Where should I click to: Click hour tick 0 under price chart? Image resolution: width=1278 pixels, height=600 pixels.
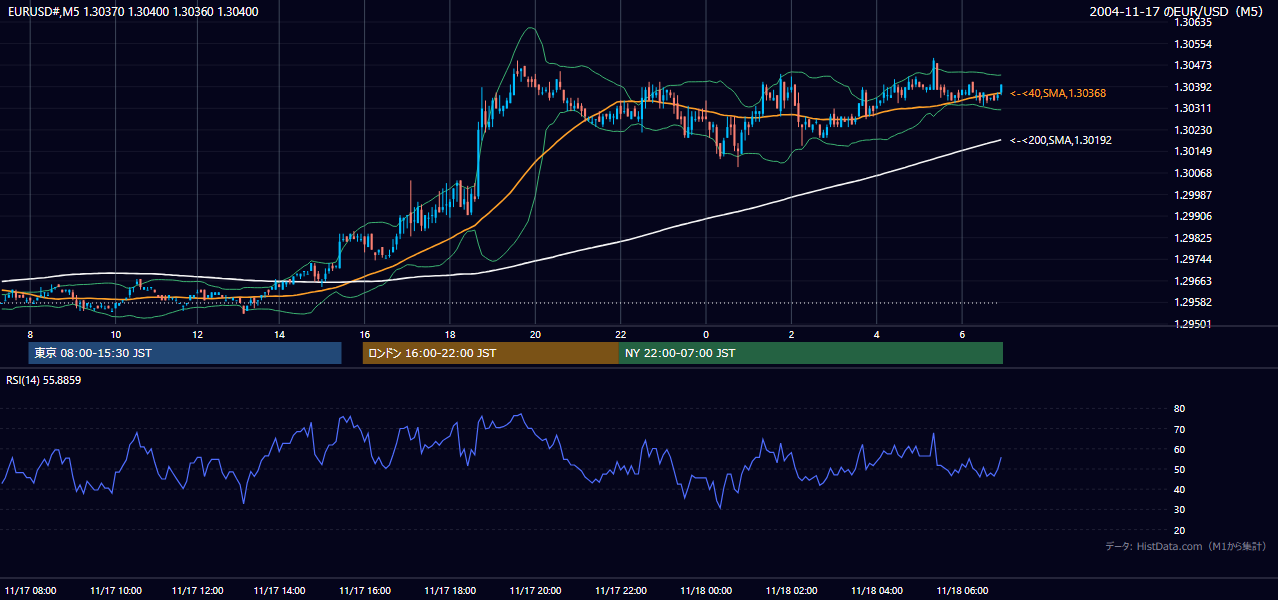click(x=706, y=334)
